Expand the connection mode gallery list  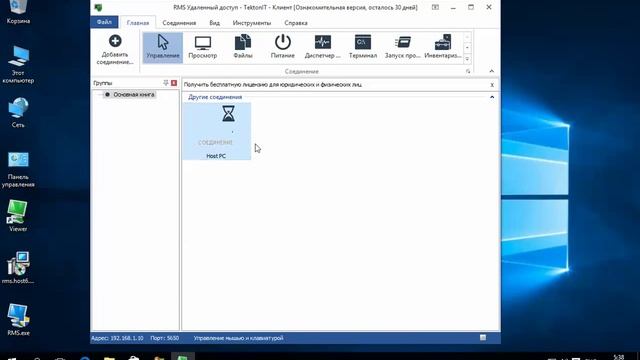(x=467, y=59)
